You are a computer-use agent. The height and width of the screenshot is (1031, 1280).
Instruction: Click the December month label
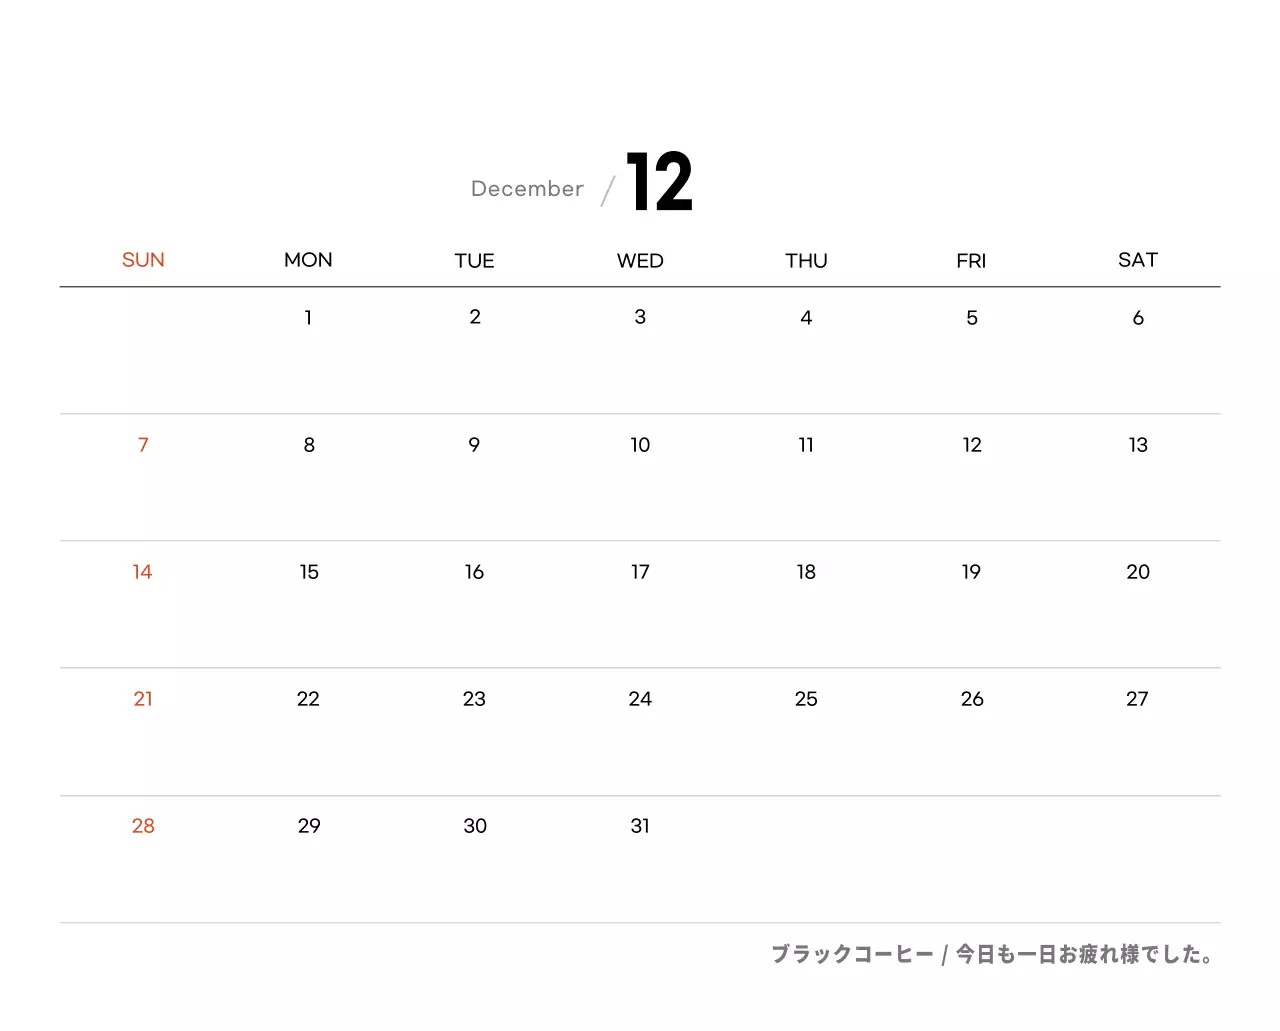tap(527, 189)
